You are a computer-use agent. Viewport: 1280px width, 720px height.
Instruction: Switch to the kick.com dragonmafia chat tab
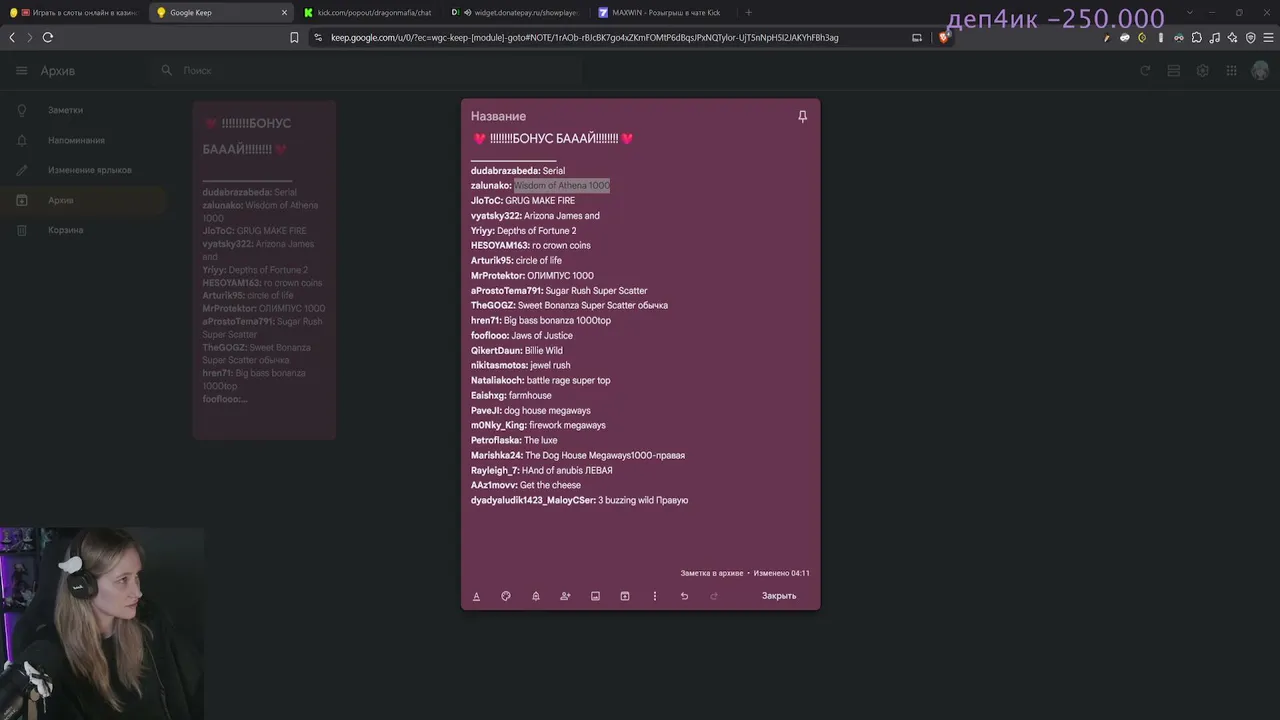point(368,13)
